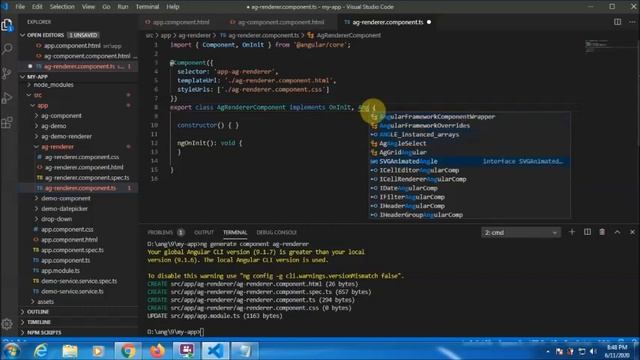
Task: Open media player from taskbar
Action: [98, 351]
